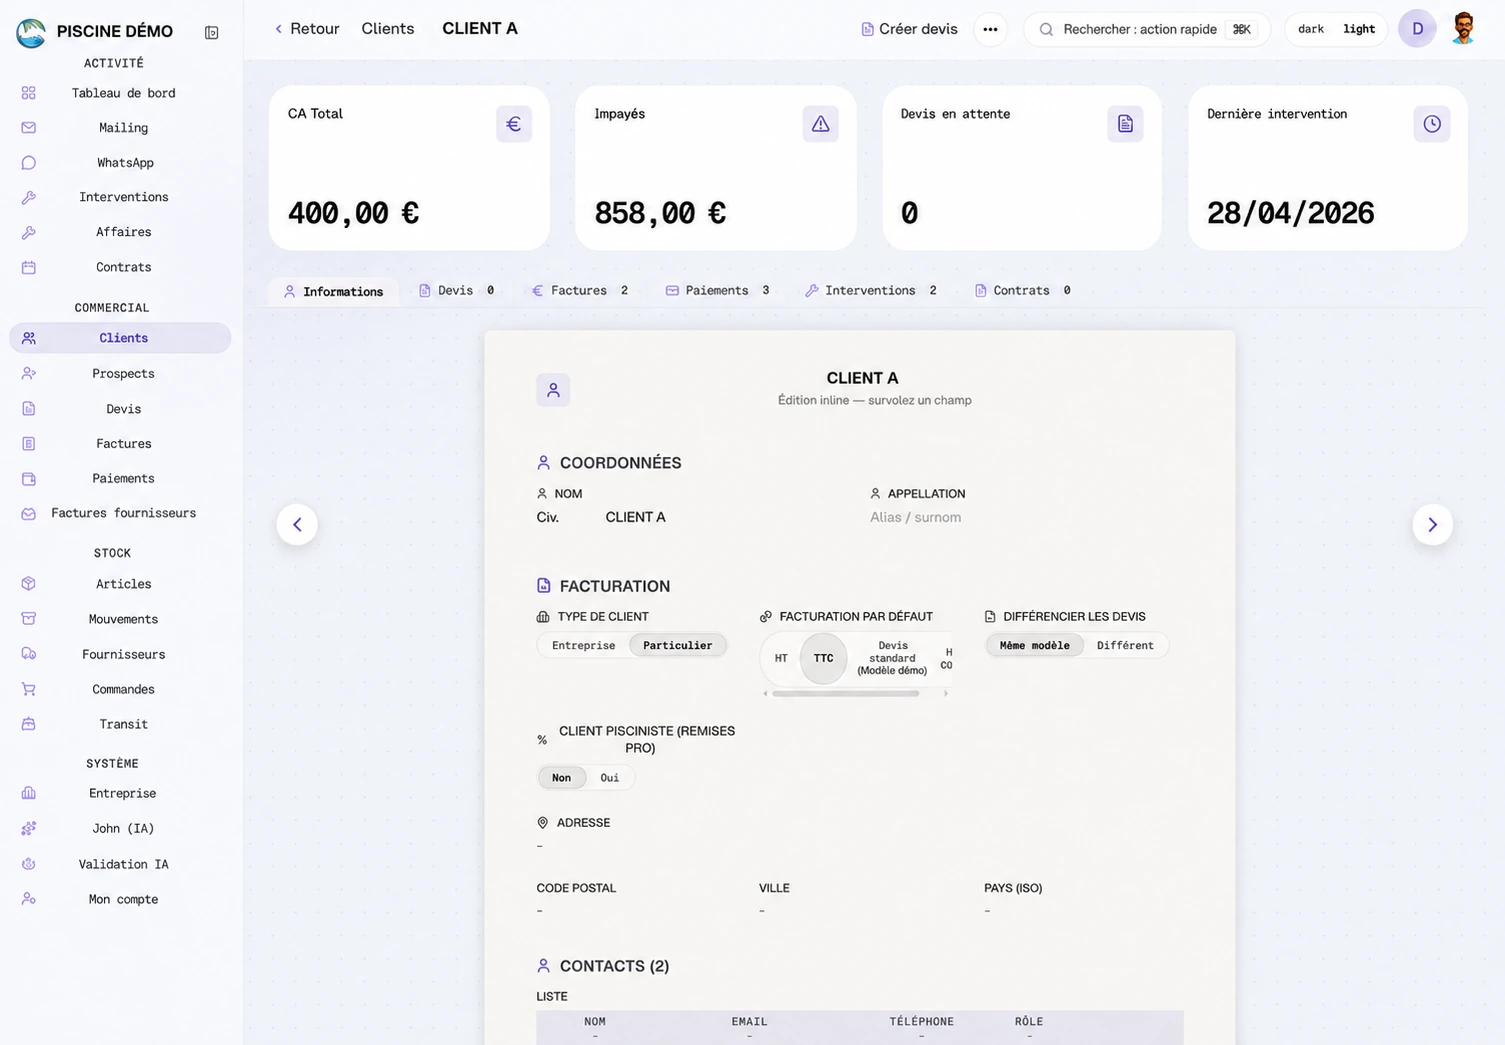Click the Piscine Démo logo icon
Image resolution: width=1505 pixels, height=1045 pixels.
tap(31, 33)
